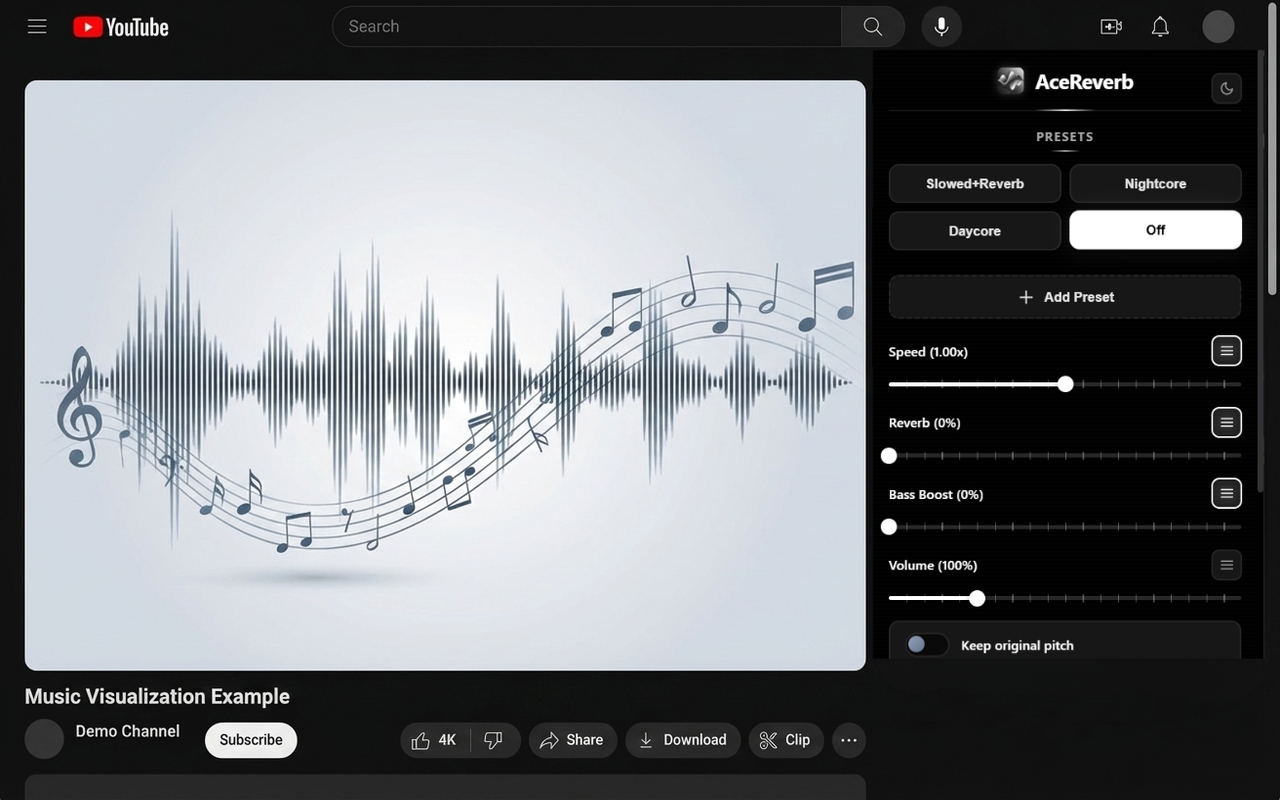This screenshot has height=800, width=1280.
Task: Activate the voice search microphone icon
Action: [x=940, y=26]
